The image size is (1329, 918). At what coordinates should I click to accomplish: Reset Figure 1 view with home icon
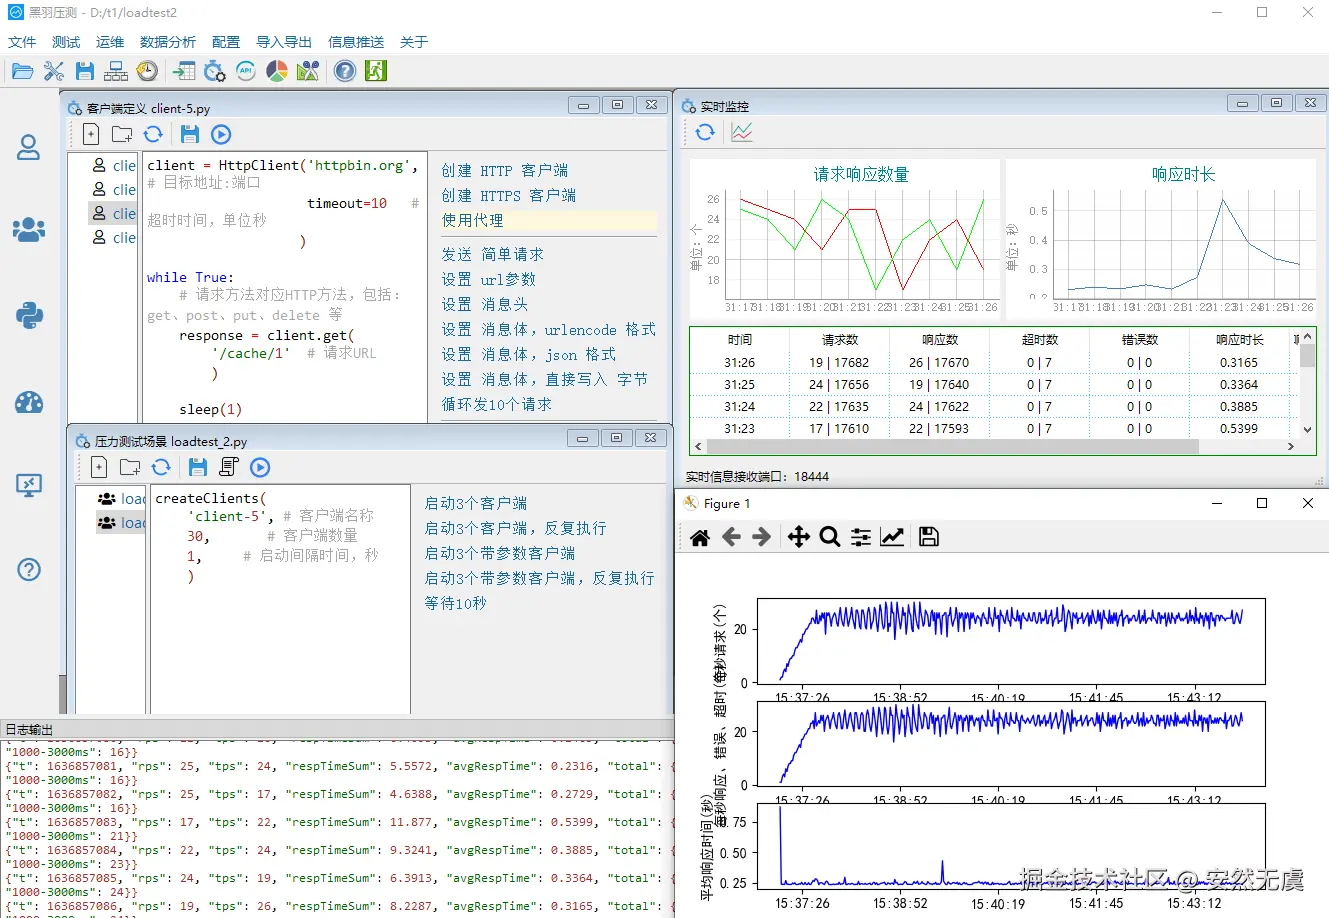click(x=700, y=537)
